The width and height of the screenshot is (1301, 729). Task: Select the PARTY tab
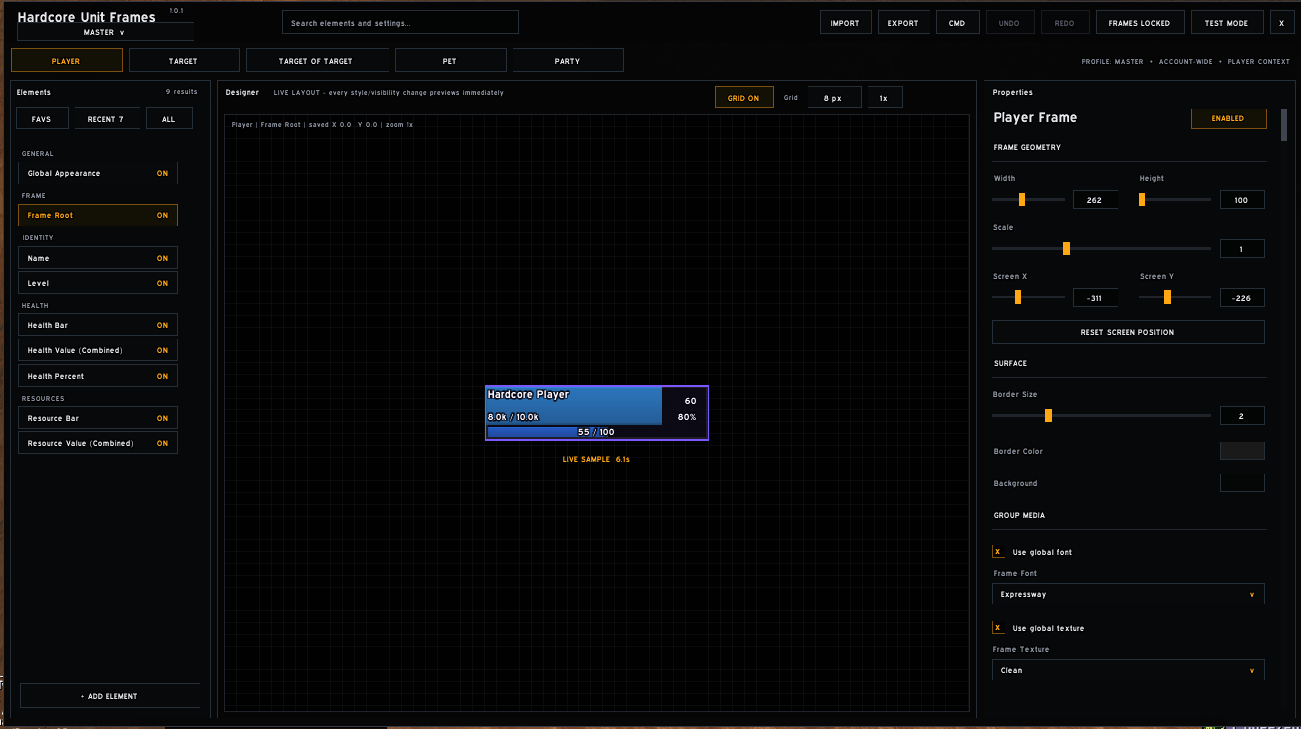568,61
